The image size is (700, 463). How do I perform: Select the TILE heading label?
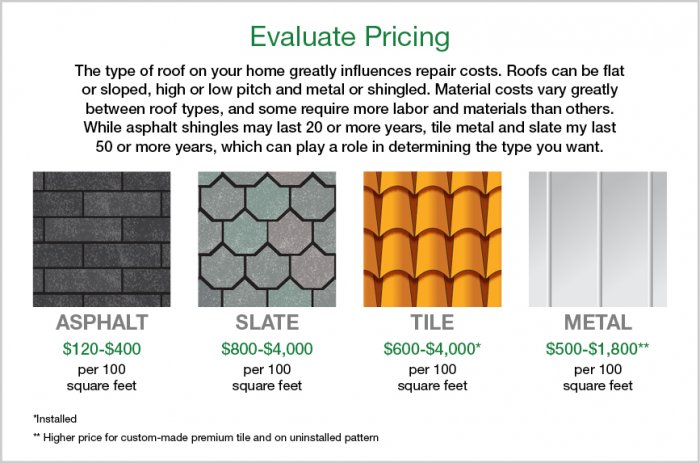432,323
